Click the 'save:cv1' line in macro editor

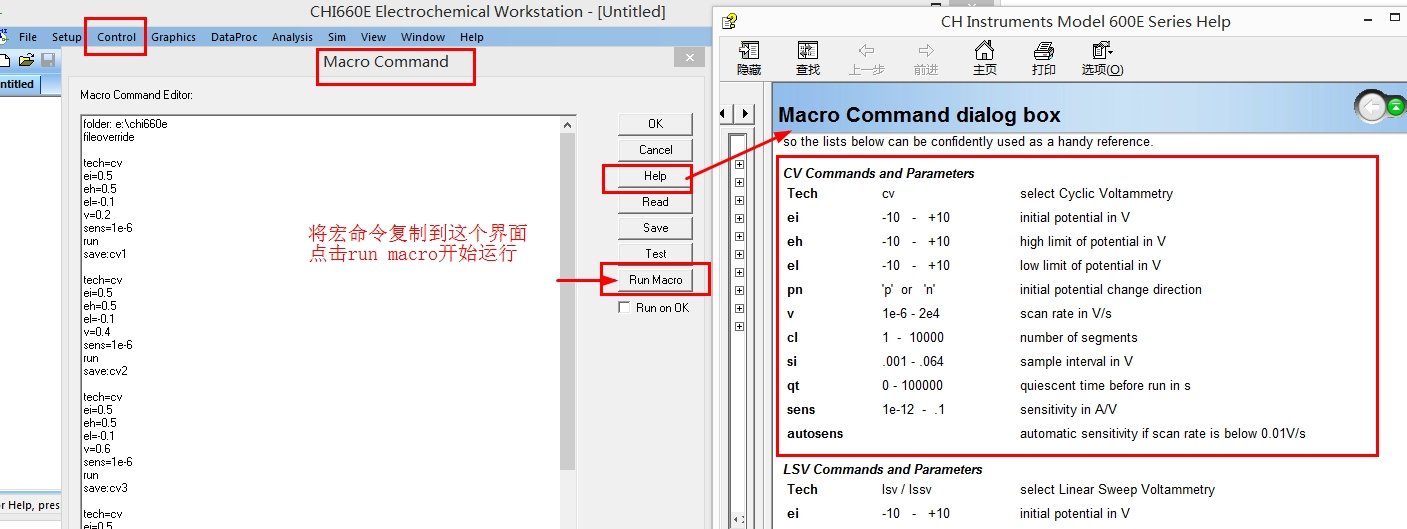[105, 254]
